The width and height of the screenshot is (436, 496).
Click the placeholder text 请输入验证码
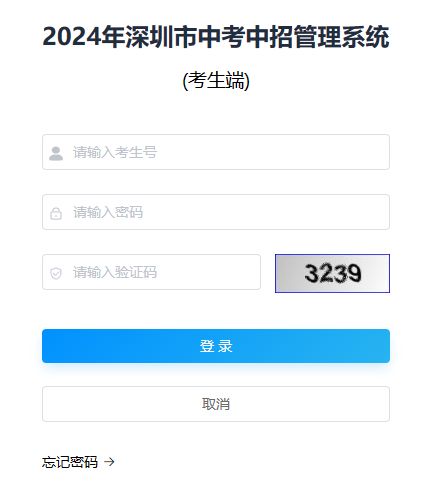click(115, 272)
